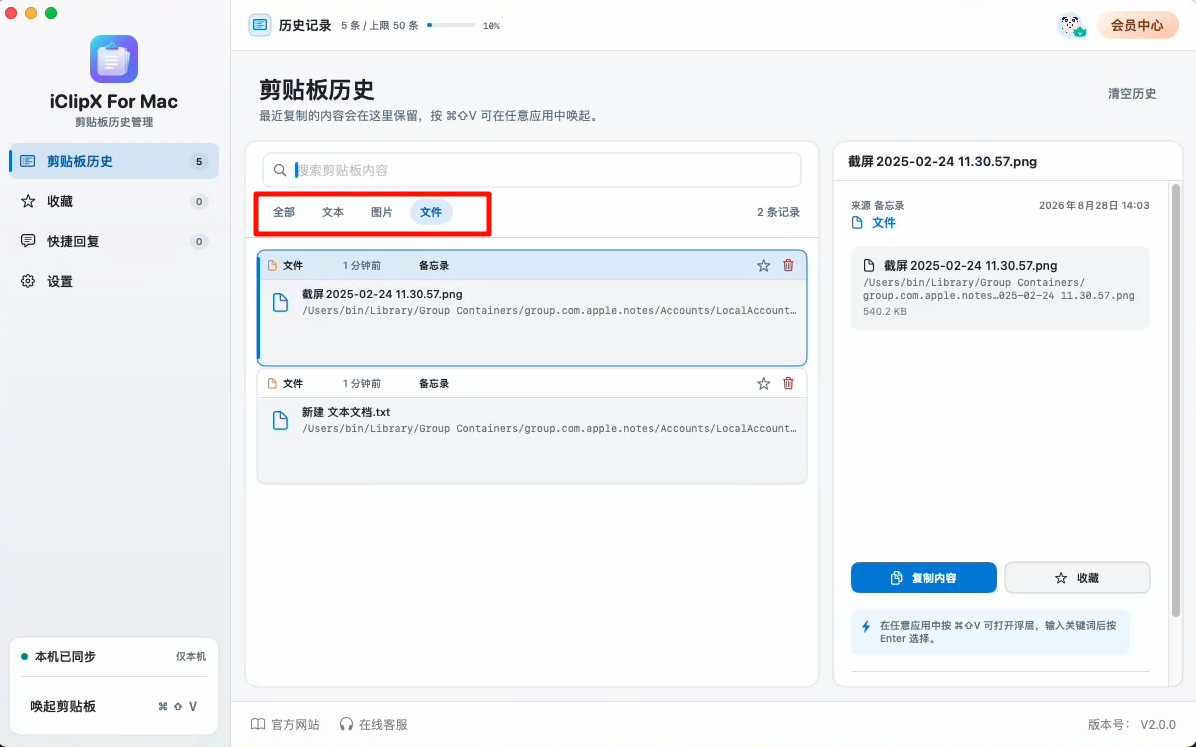Switch to the 全部 filter tab

click(x=284, y=212)
